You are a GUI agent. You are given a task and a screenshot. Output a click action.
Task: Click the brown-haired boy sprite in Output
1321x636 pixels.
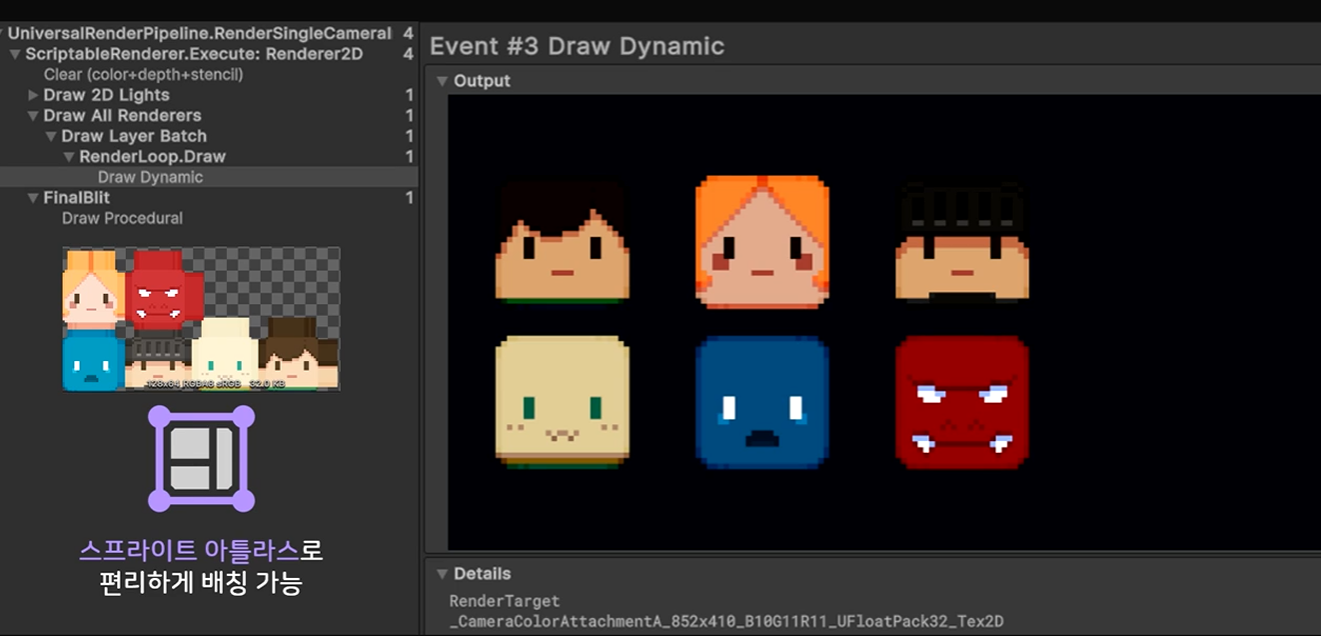pos(562,242)
